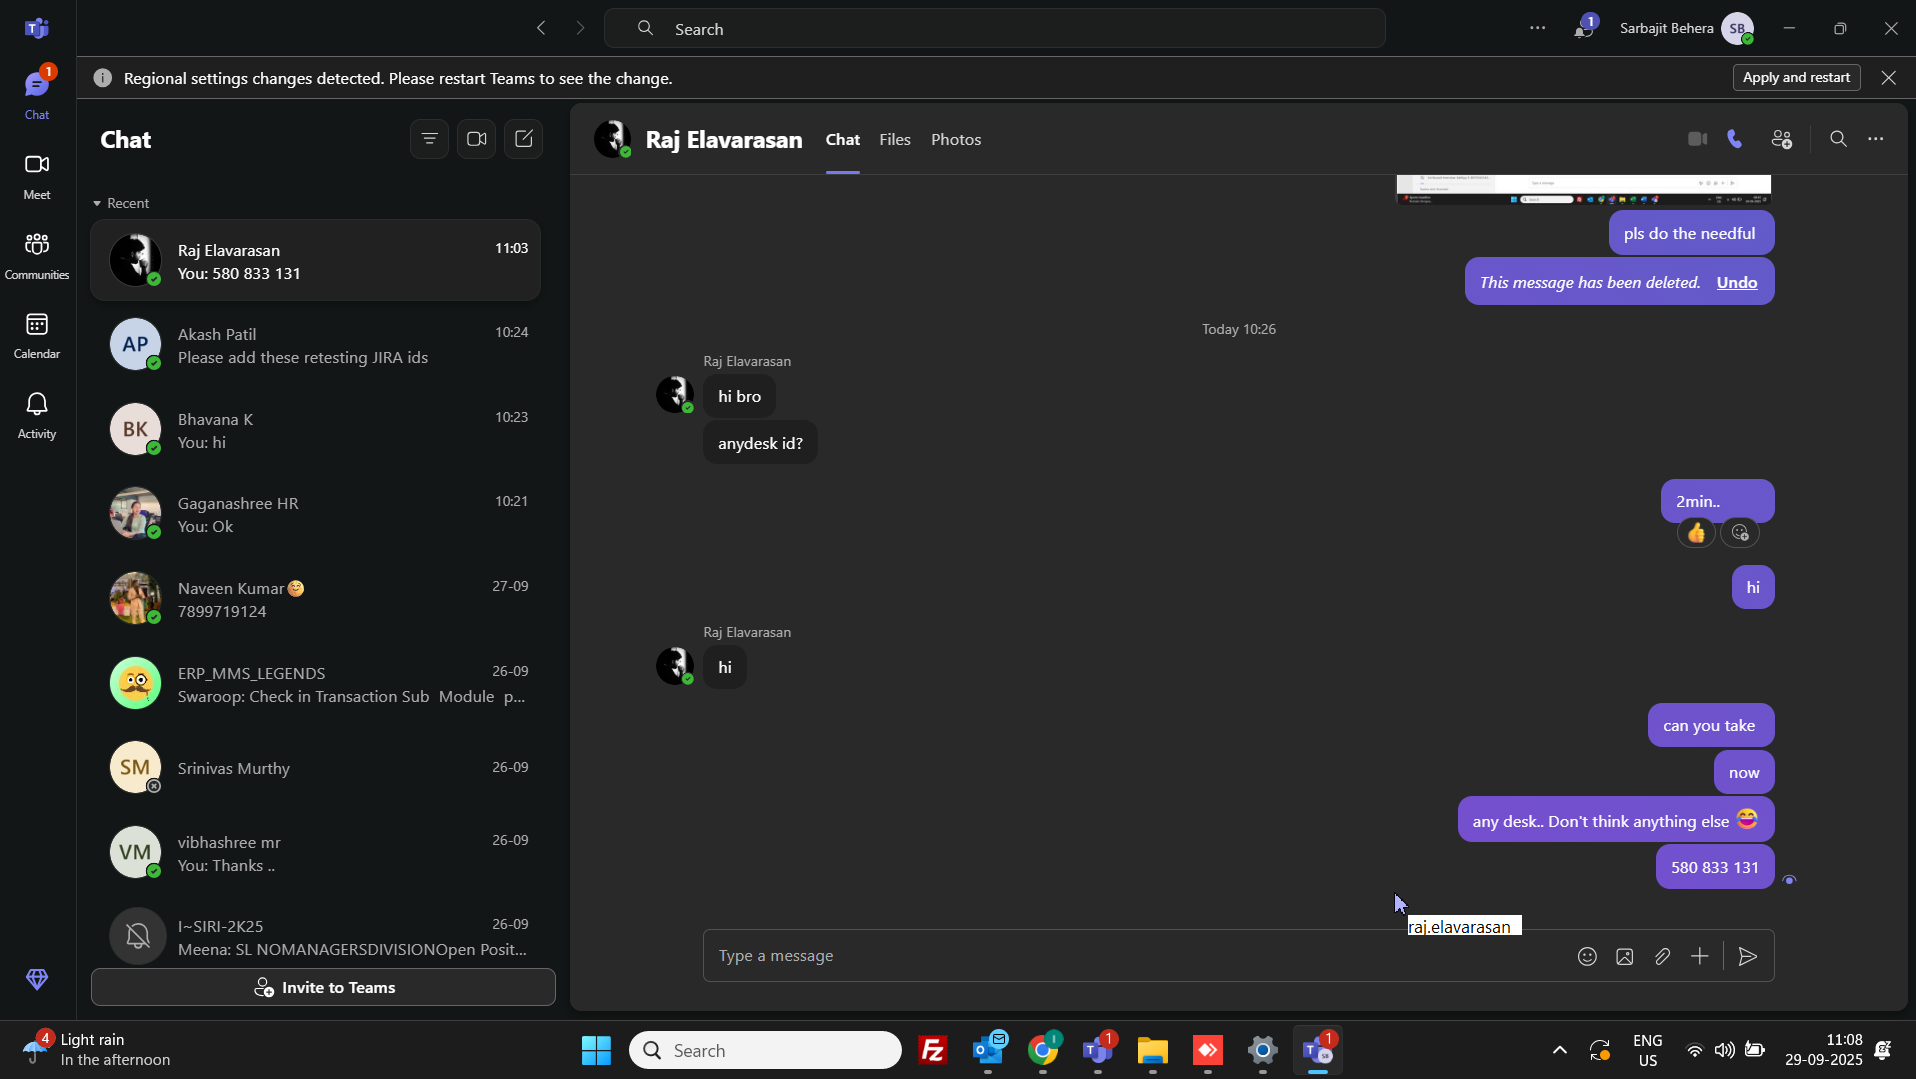Open the Calendar view
This screenshot has height=1079, width=1916.
point(37,335)
